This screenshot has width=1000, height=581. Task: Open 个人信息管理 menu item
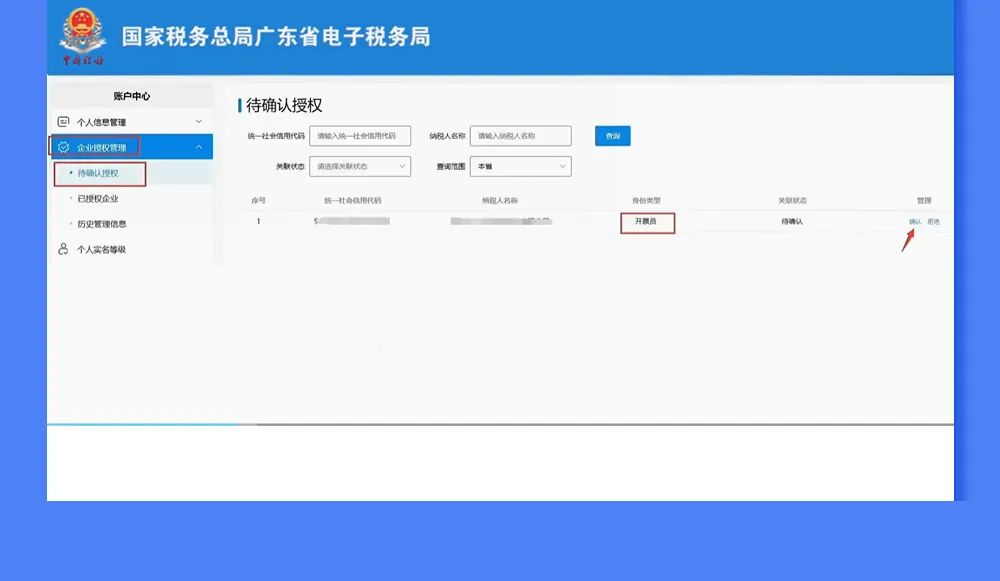[131, 122]
